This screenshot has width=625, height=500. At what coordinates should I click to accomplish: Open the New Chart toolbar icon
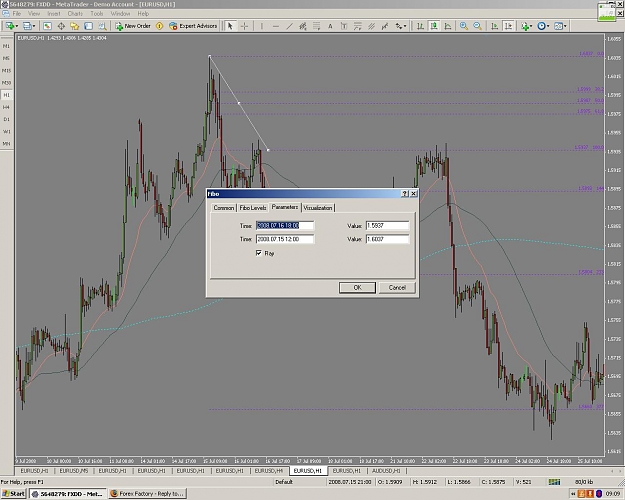click(9, 26)
